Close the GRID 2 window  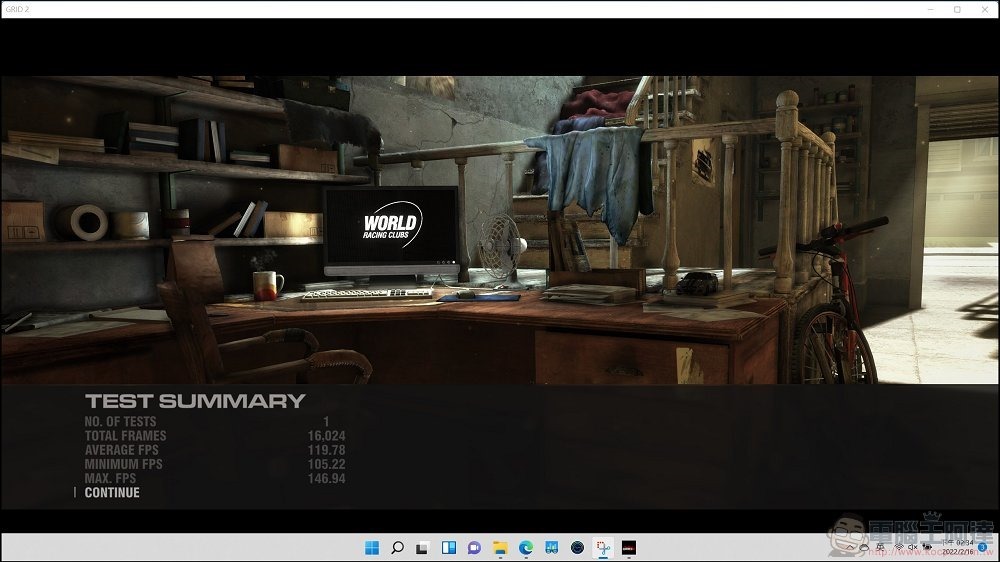point(985,9)
